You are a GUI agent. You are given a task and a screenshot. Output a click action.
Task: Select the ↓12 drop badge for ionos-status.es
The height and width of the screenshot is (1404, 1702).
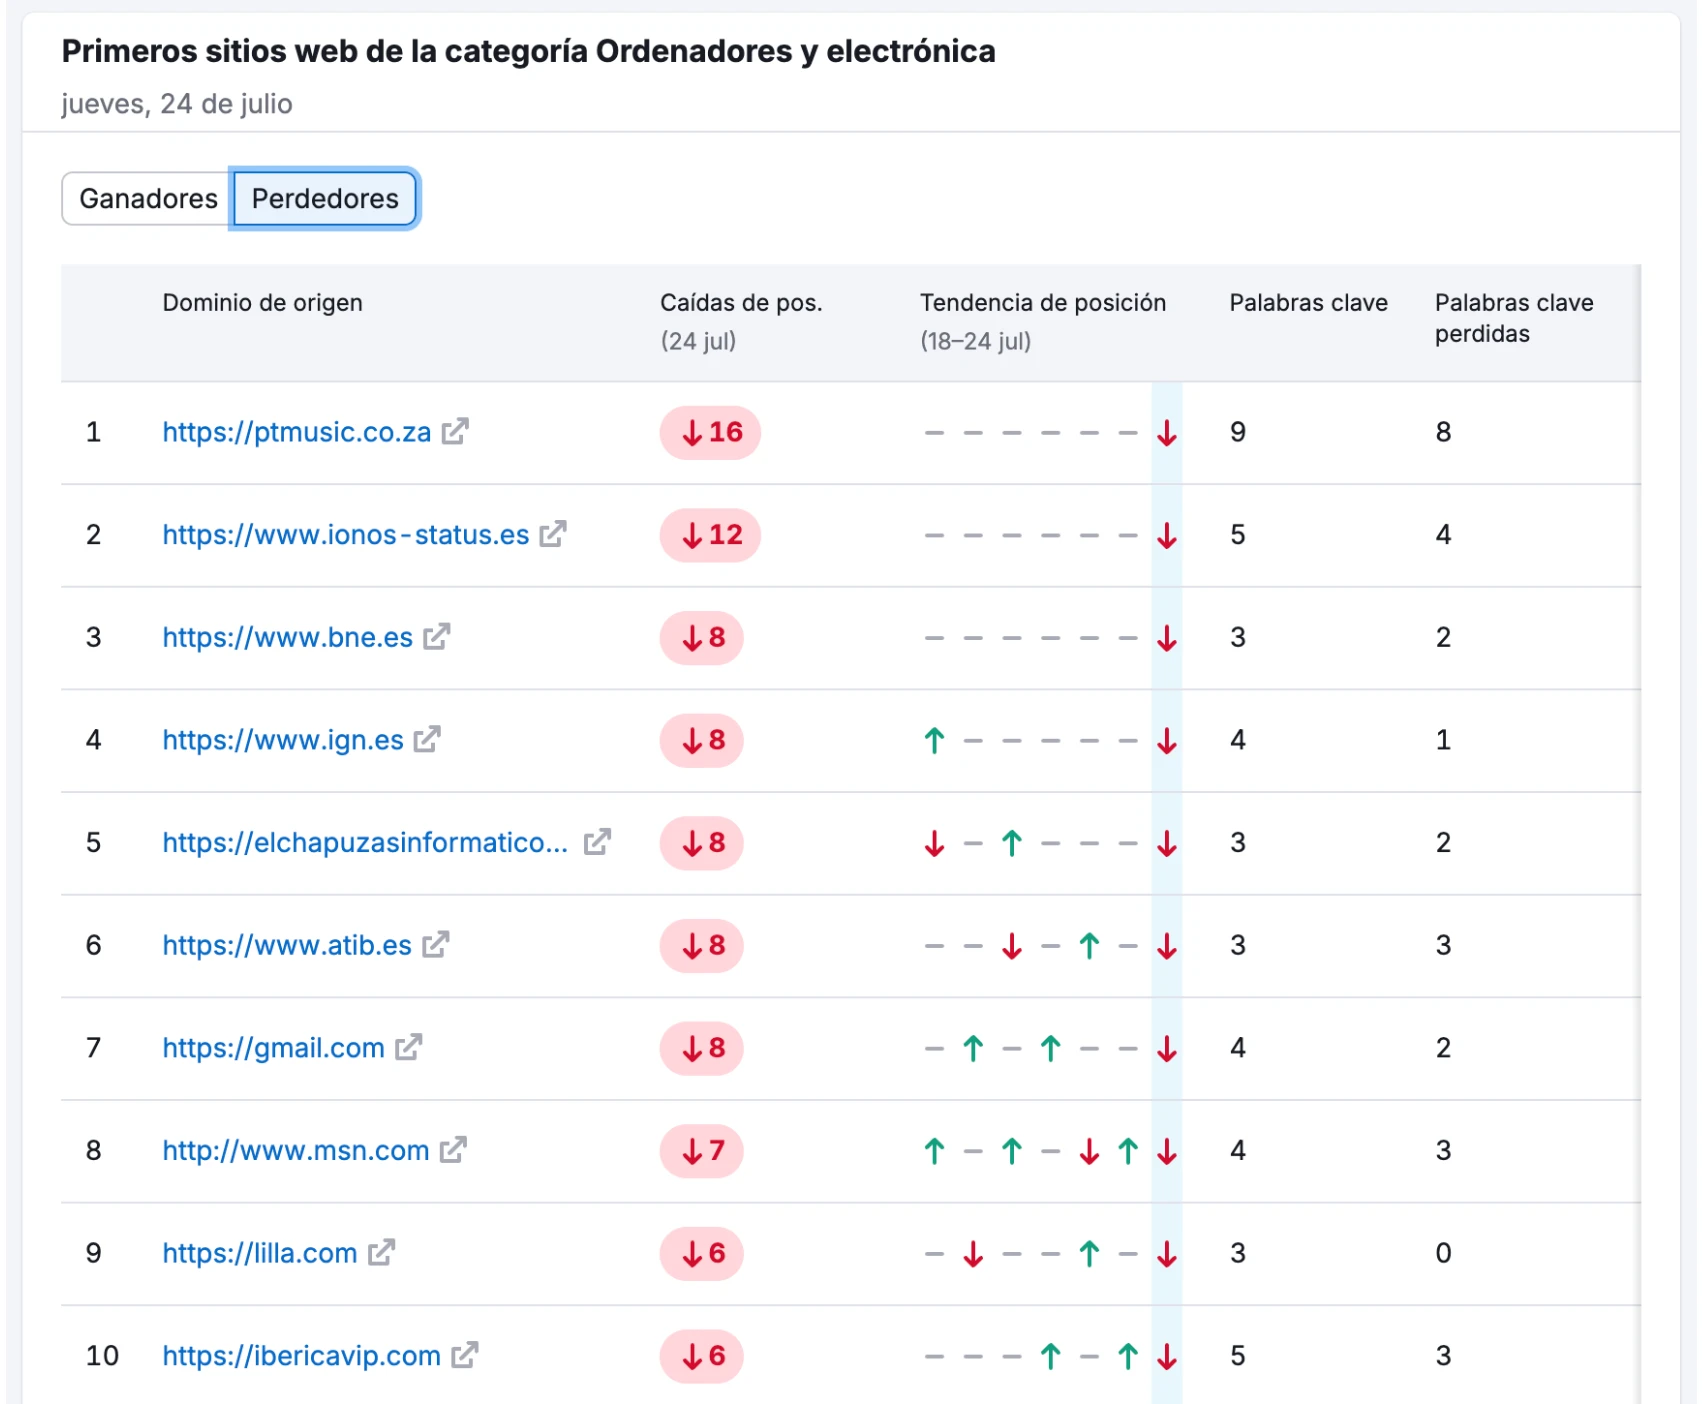point(709,535)
